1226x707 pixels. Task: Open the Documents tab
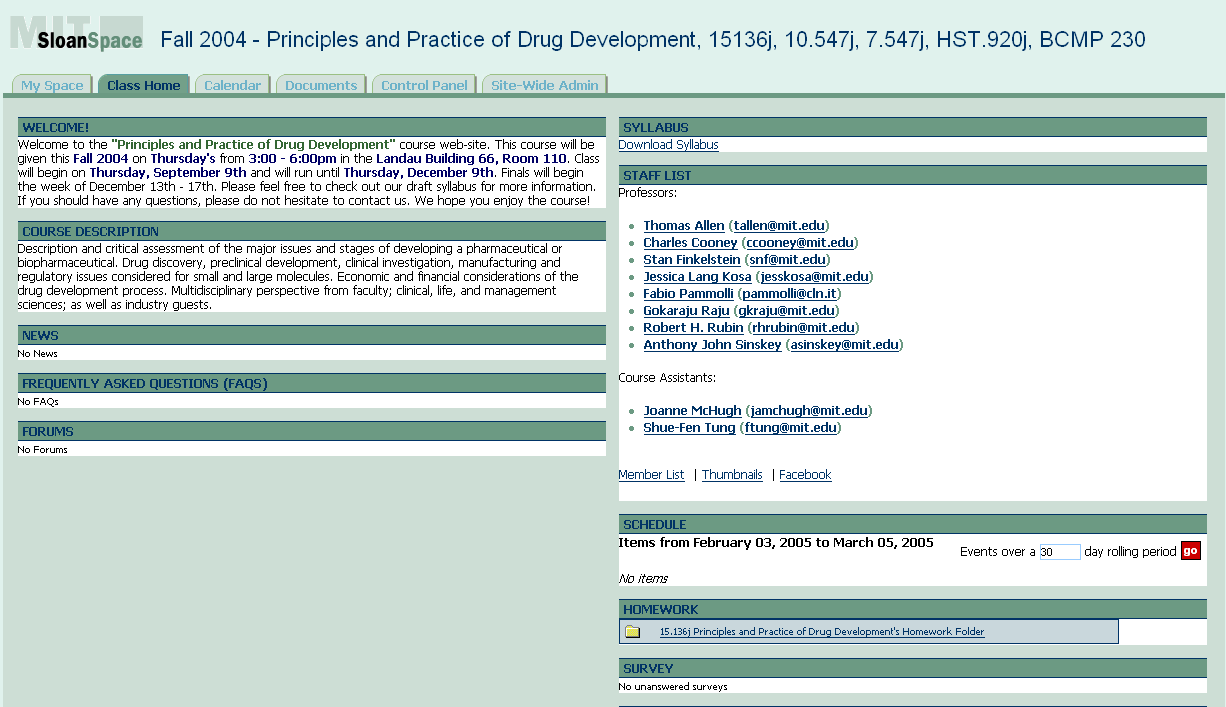321,86
